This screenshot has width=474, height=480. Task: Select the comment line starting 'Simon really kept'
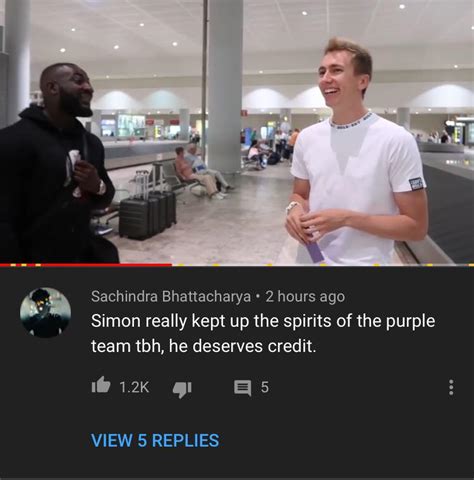coord(263,321)
